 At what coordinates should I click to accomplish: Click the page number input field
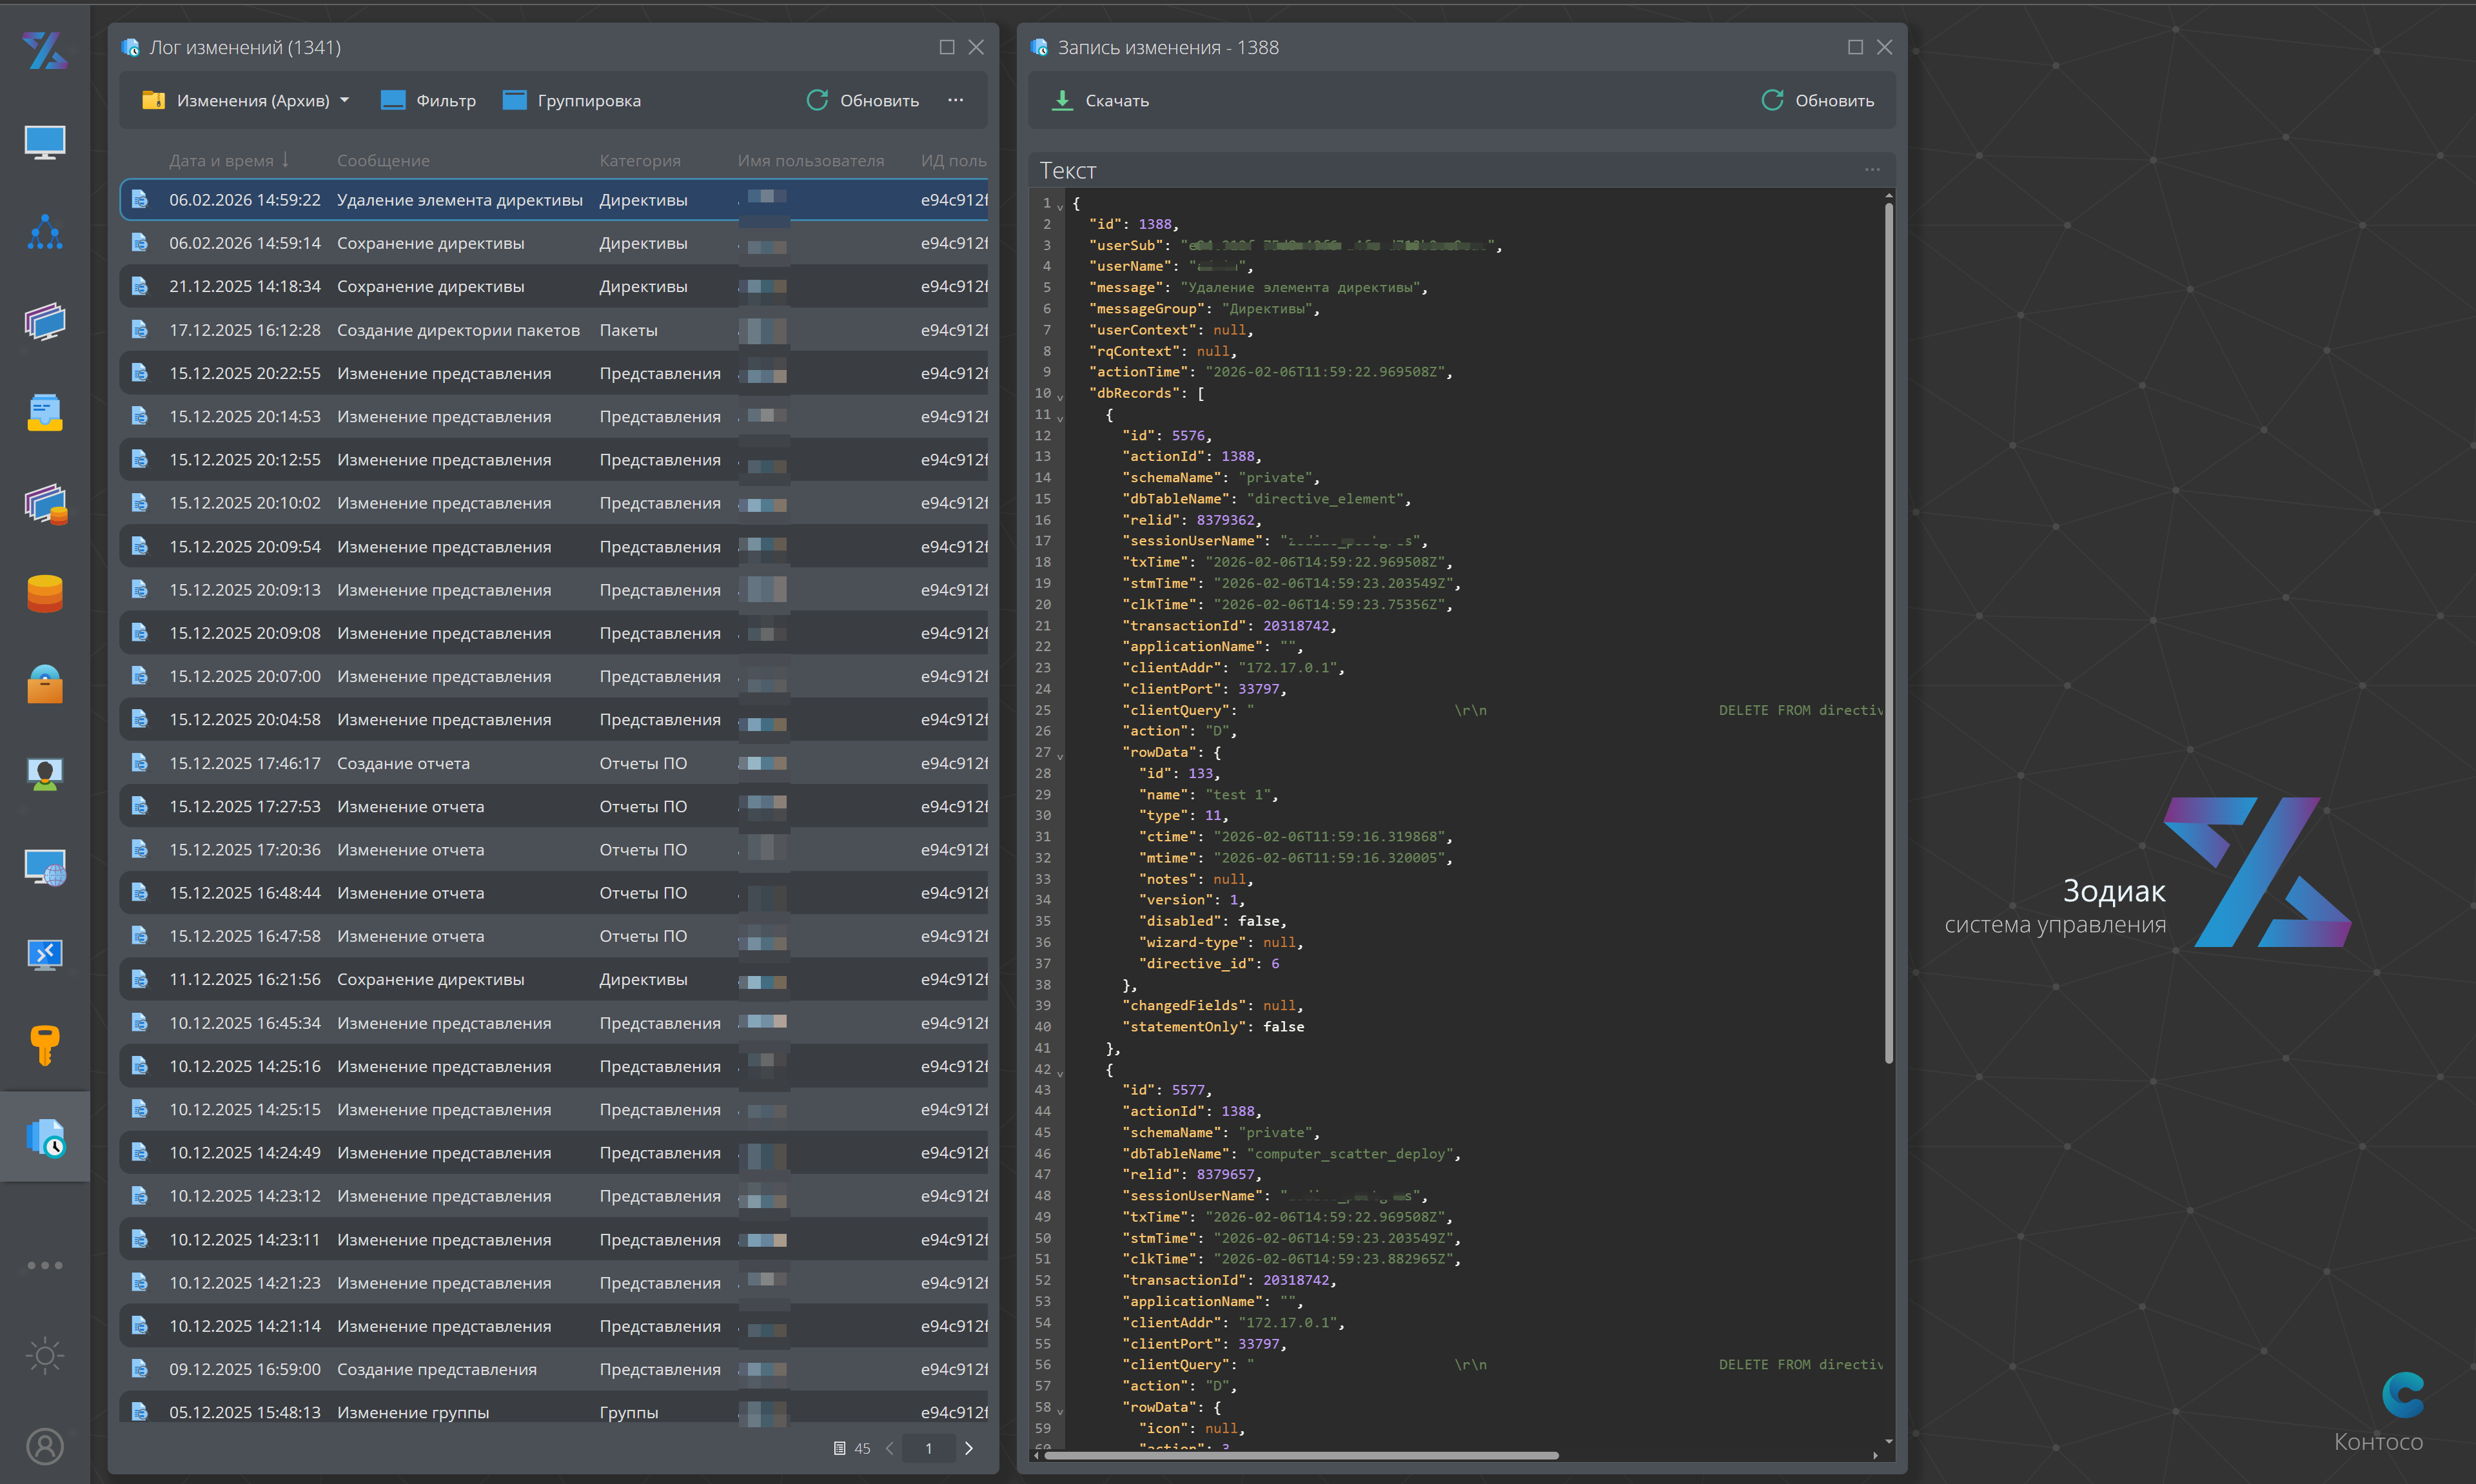pyautogui.click(x=928, y=1448)
